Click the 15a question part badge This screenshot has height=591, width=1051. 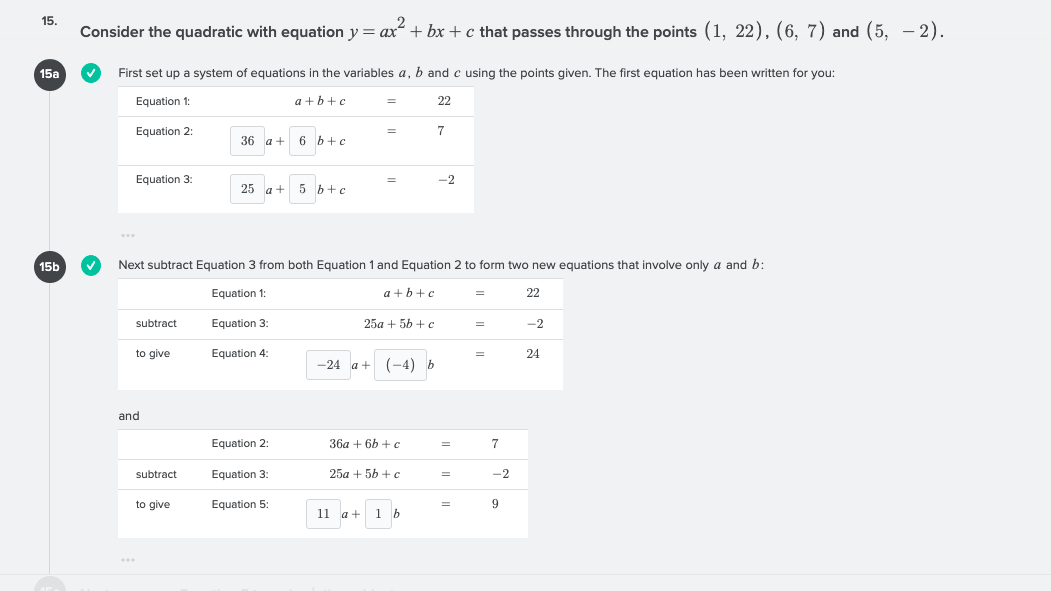click(49, 75)
